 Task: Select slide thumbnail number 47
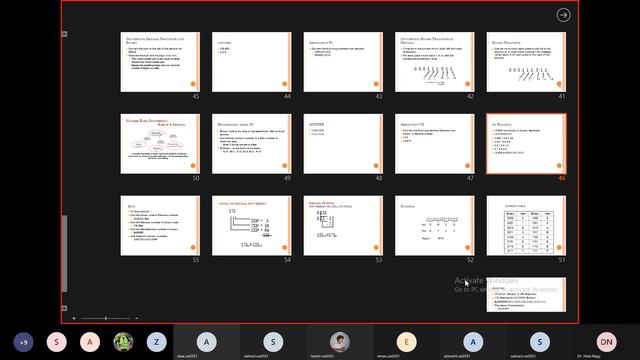coord(435,144)
